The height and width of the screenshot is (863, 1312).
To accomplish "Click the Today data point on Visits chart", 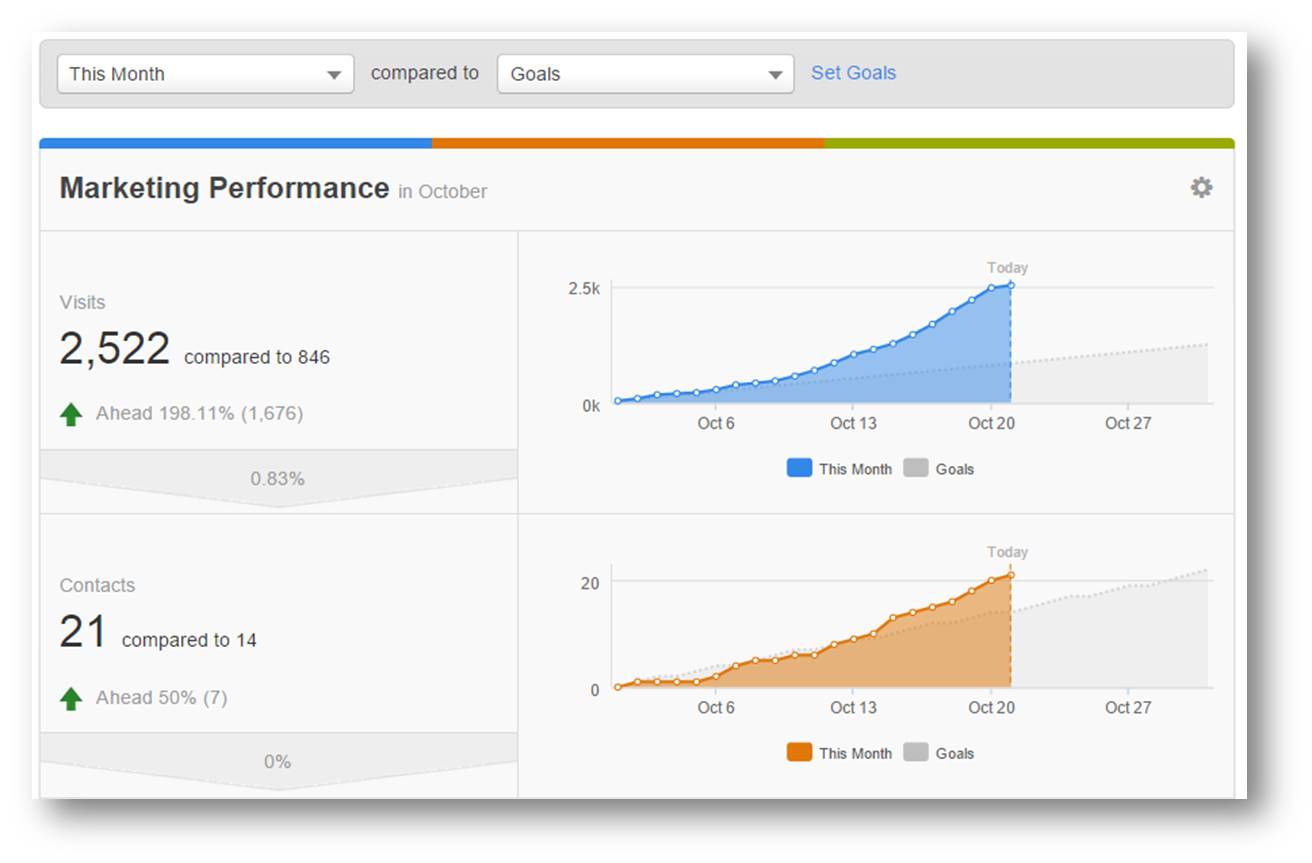I will pyautogui.click(x=1011, y=285).
